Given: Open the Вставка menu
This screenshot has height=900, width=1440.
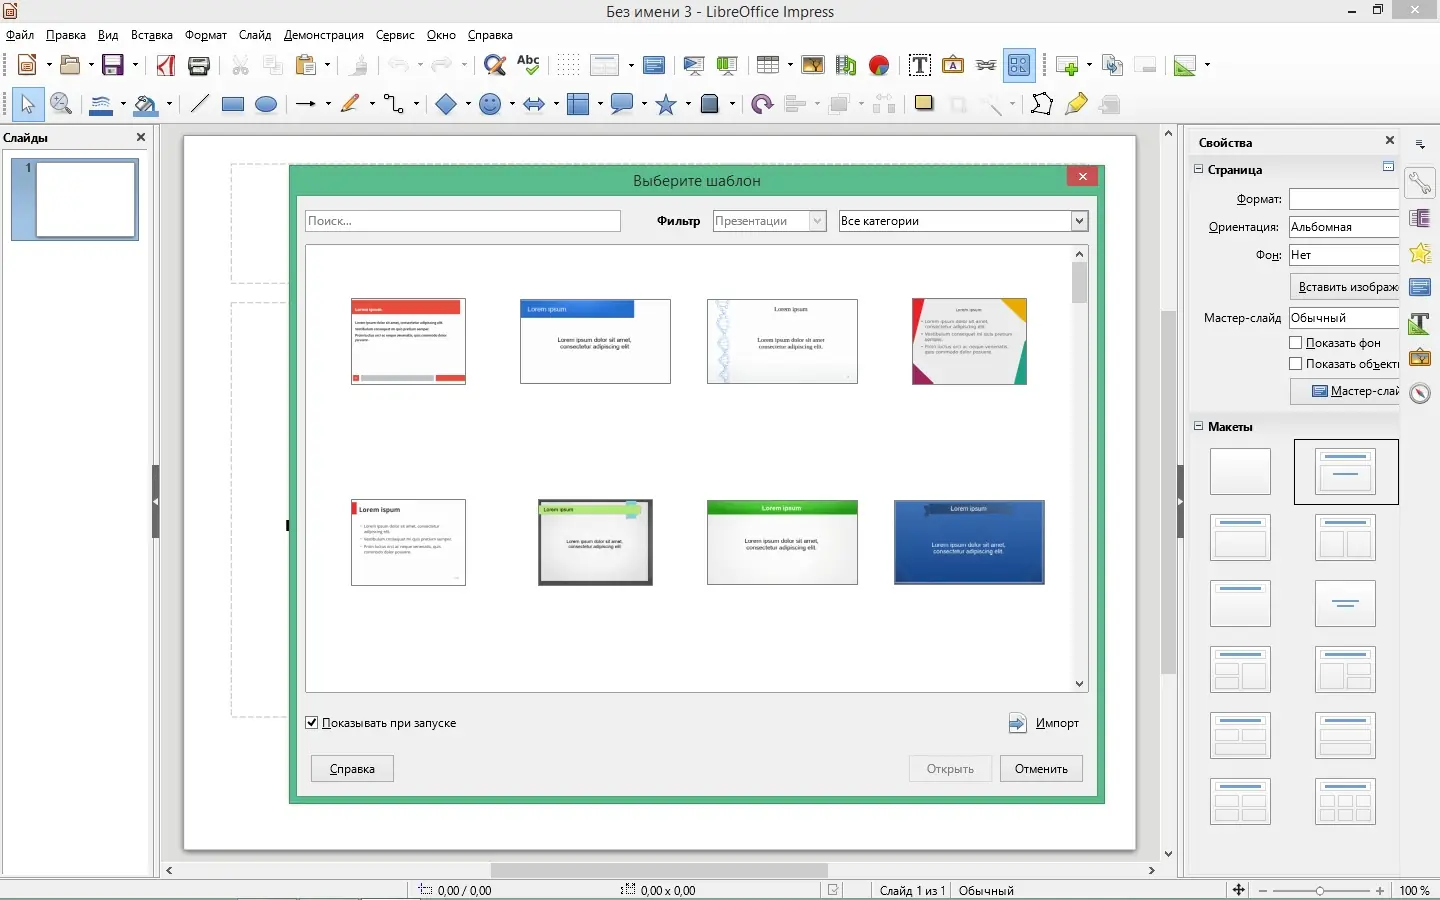Looking at the screenshot, I should 152,34.
